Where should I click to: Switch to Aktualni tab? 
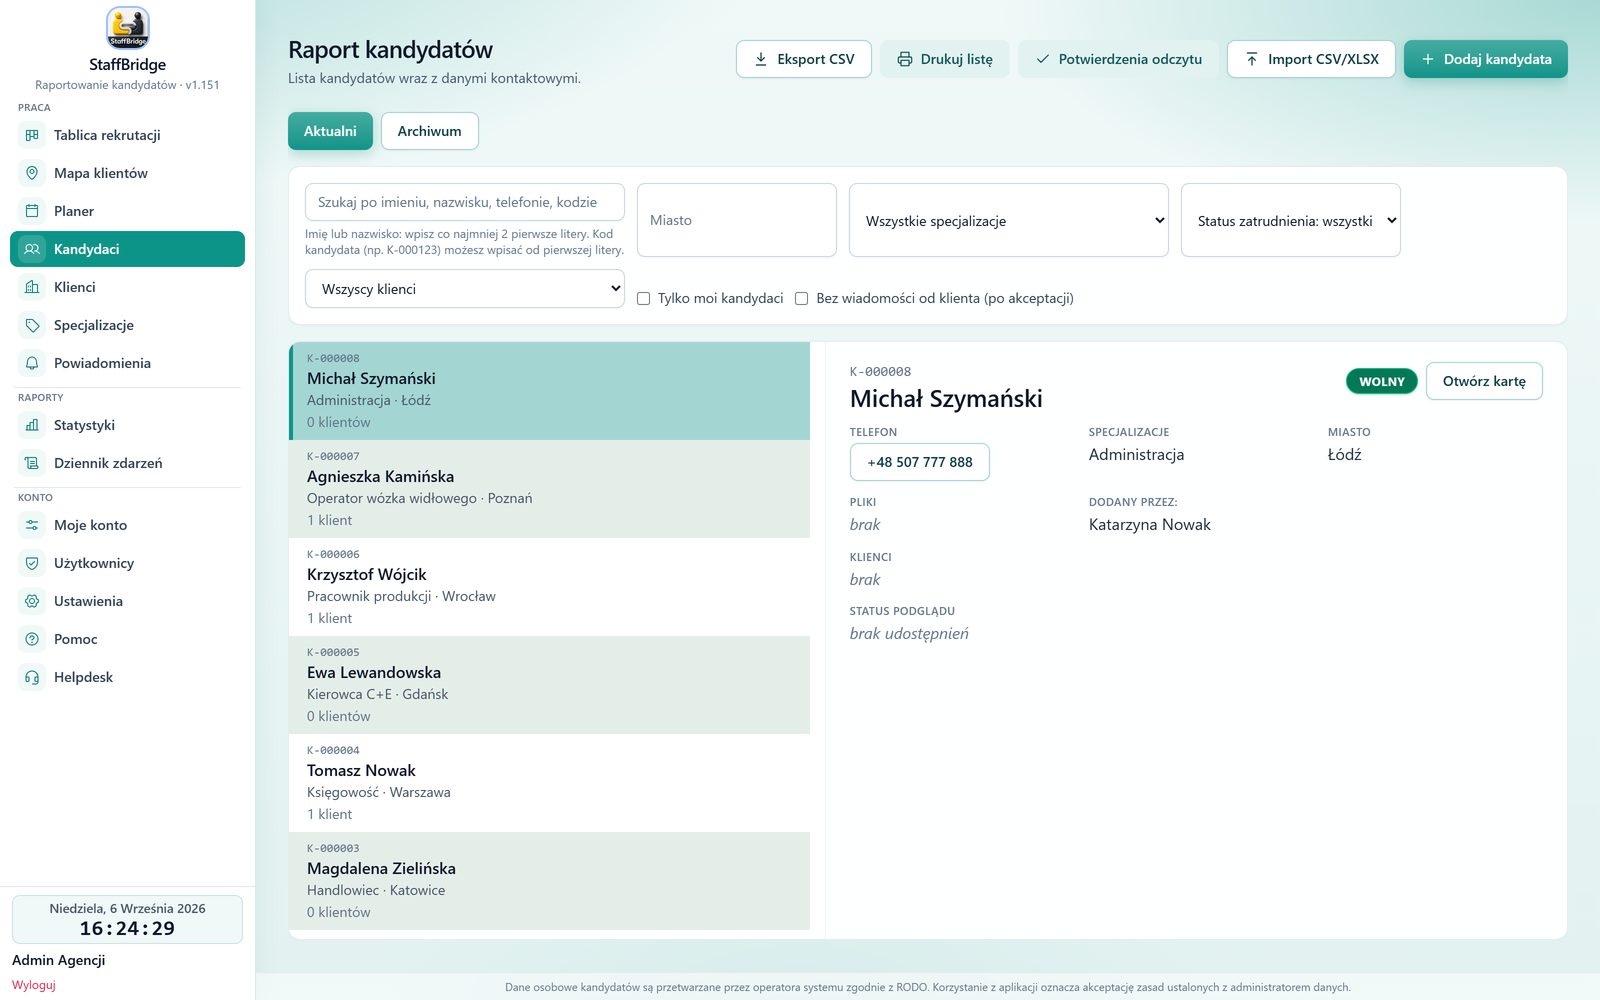(330, 131)
